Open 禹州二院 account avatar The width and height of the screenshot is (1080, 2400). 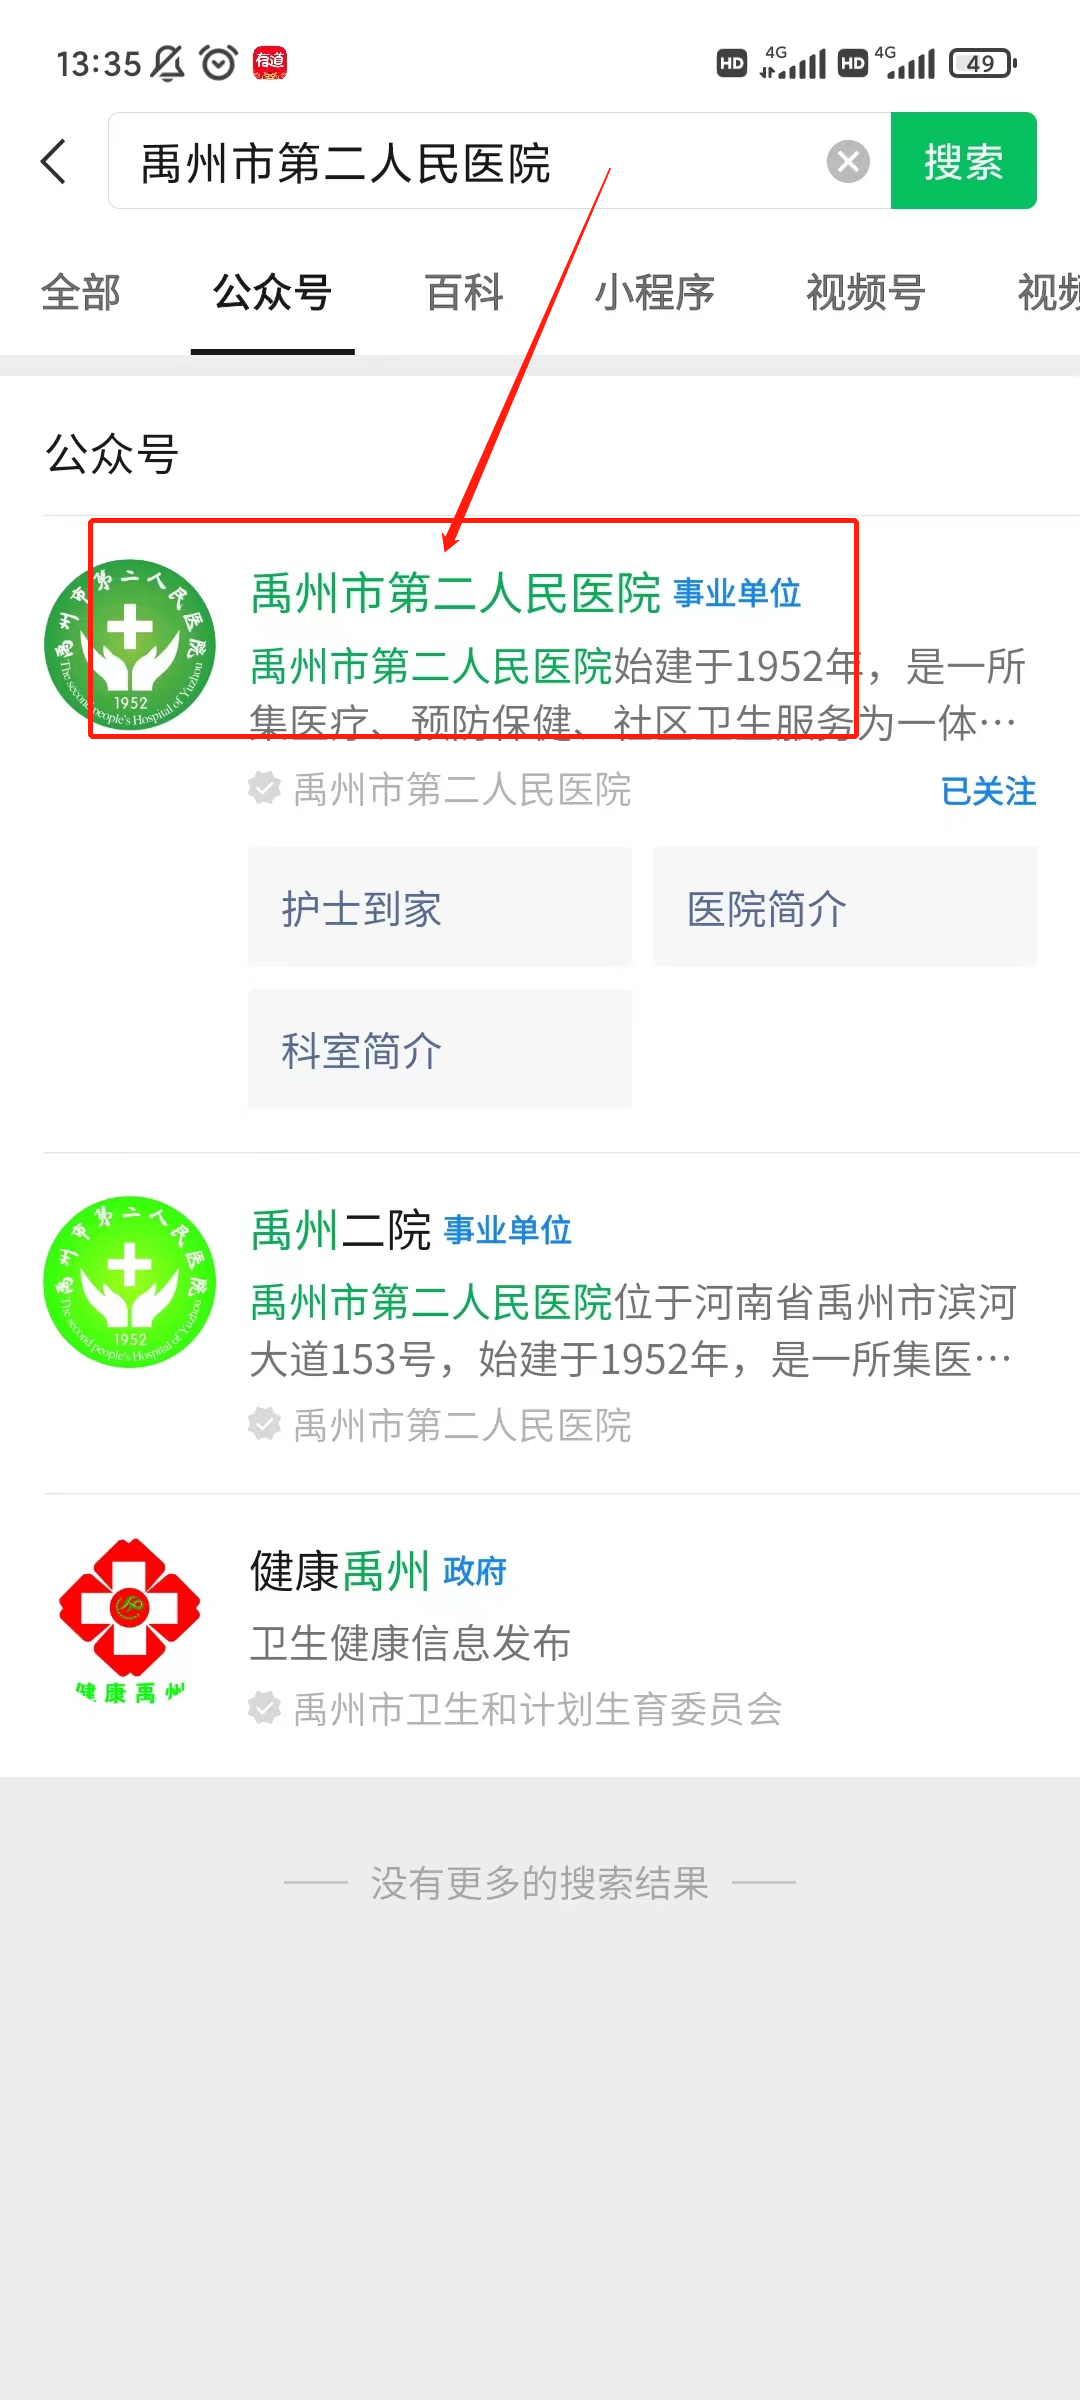click(130, 1282)
